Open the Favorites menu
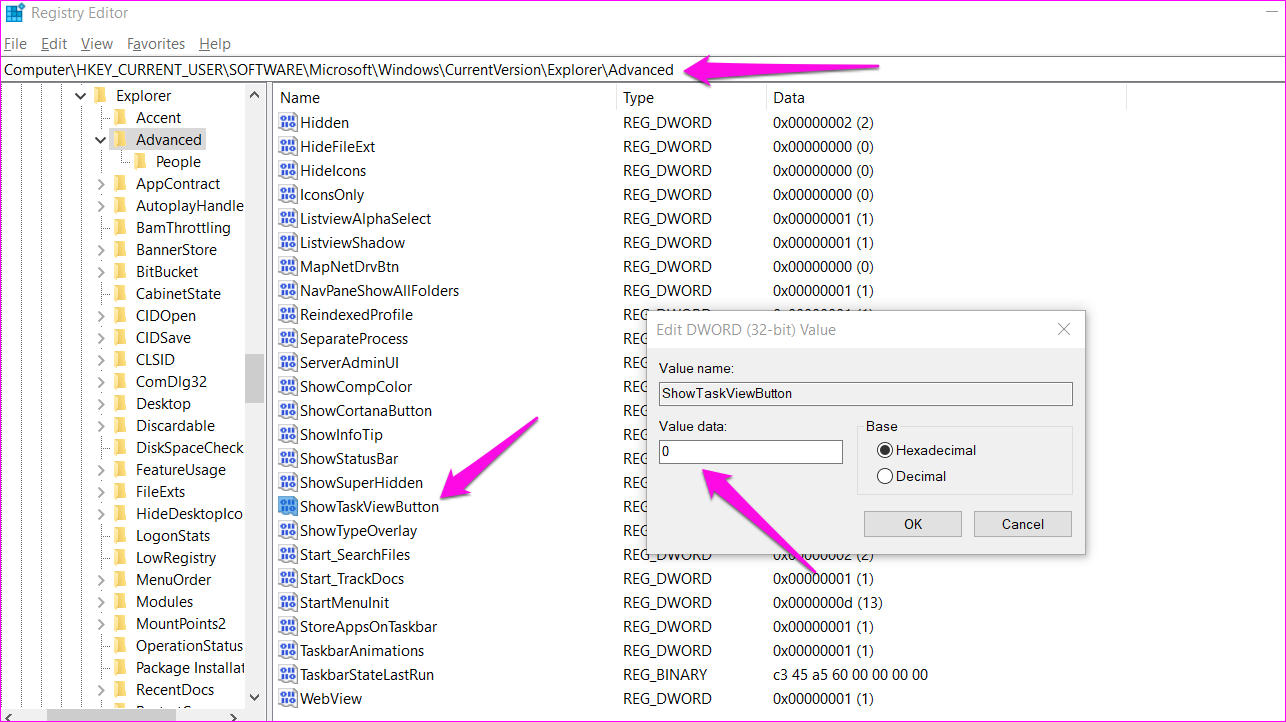Image resolution: width=1286 pixels, height=722 pixels. 156,44
